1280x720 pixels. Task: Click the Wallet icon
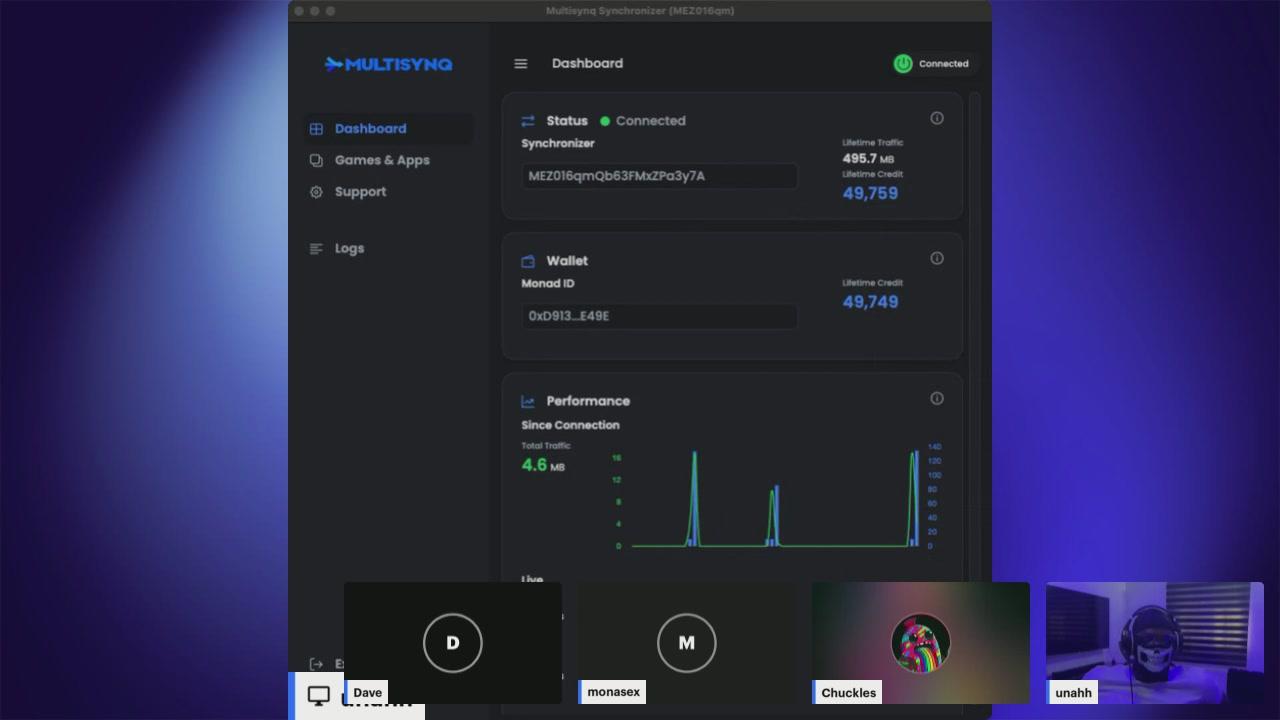[528, 261]
